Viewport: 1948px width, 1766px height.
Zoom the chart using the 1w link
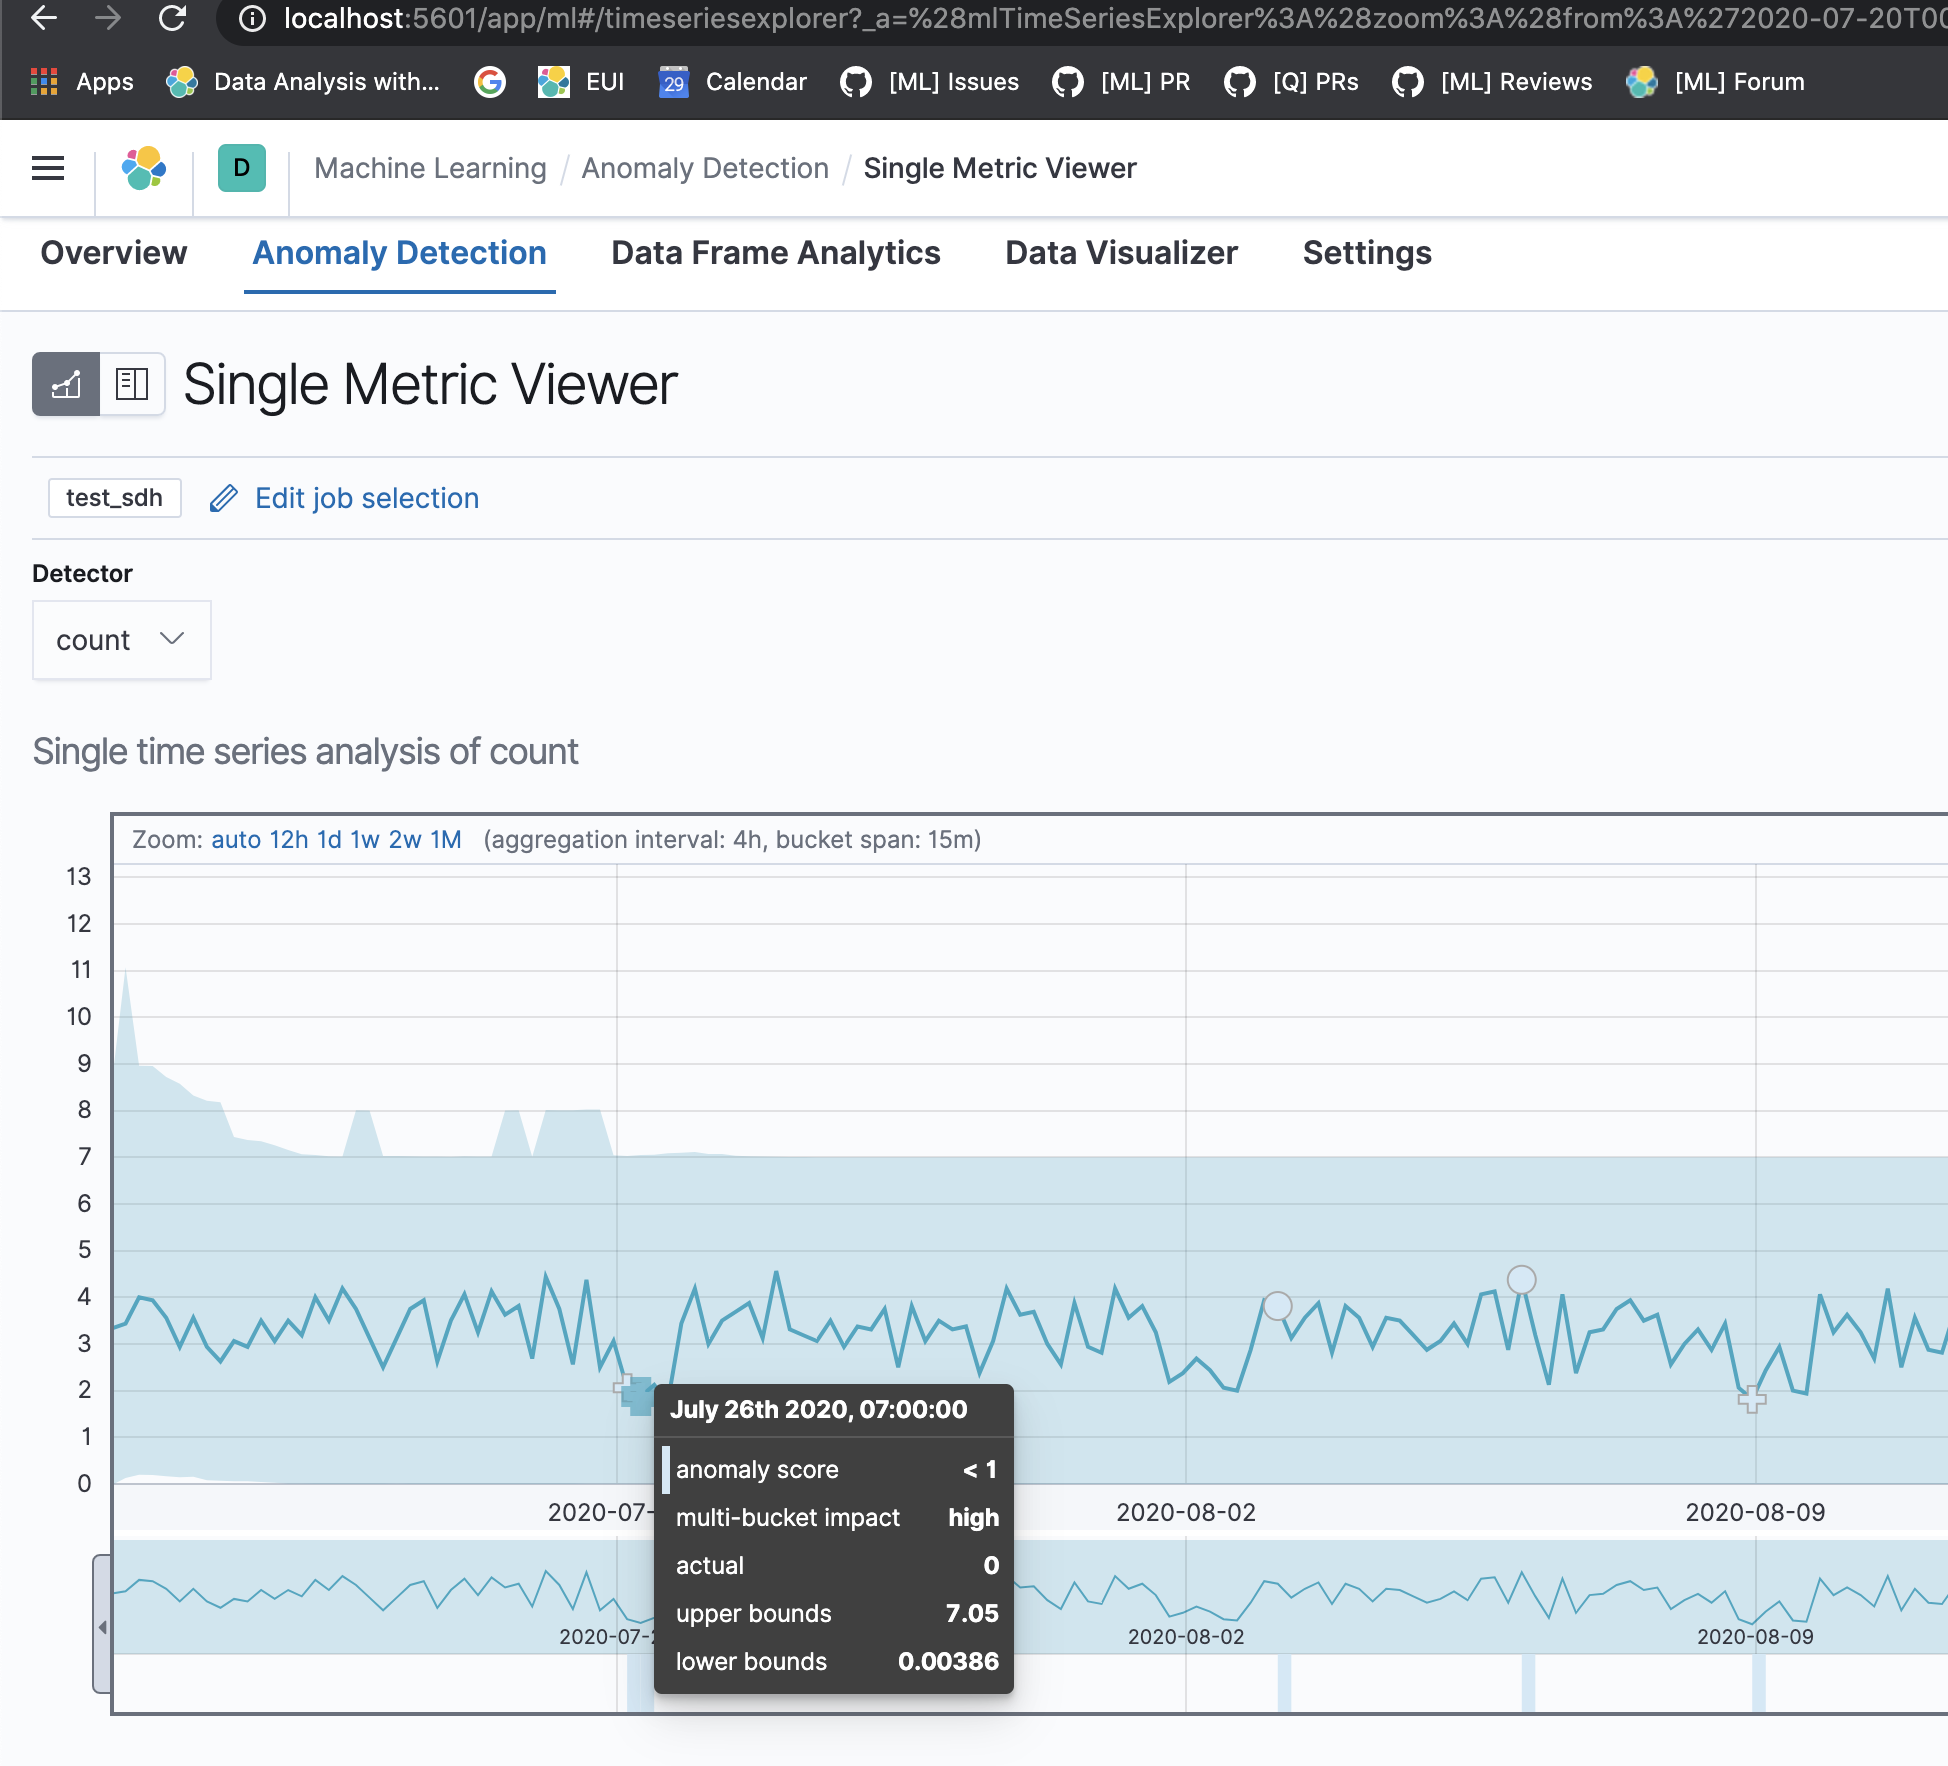click(x=365, y=839)
